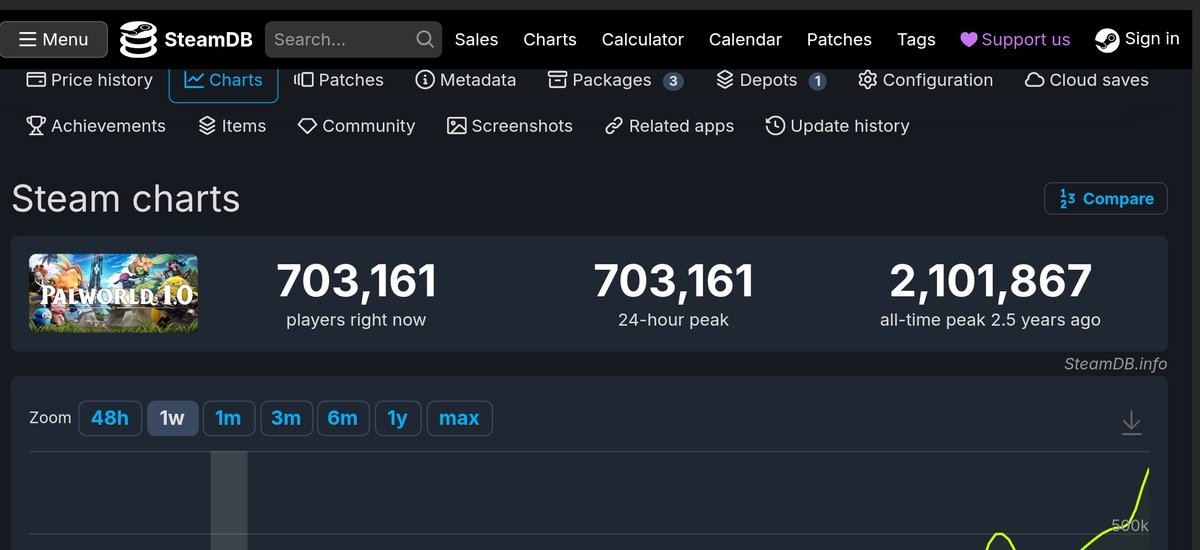Open Patches in top navigation
This screenshot has height=550, width=1200.
(x=839, y=40)
